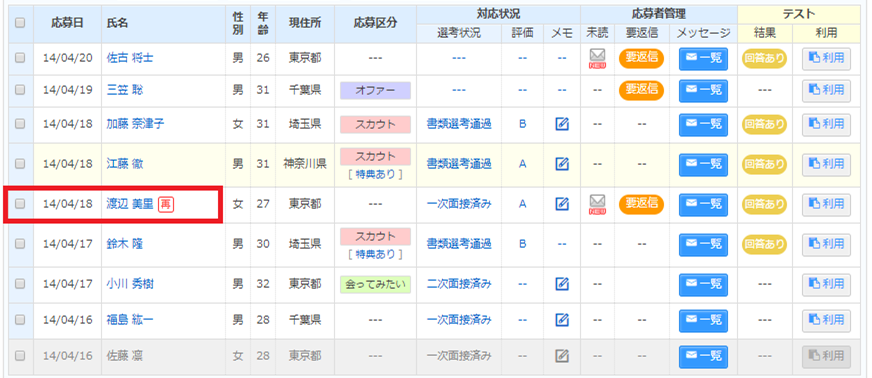
Task: Open applicant name link 佐古 将士
Action: [130, 58]
